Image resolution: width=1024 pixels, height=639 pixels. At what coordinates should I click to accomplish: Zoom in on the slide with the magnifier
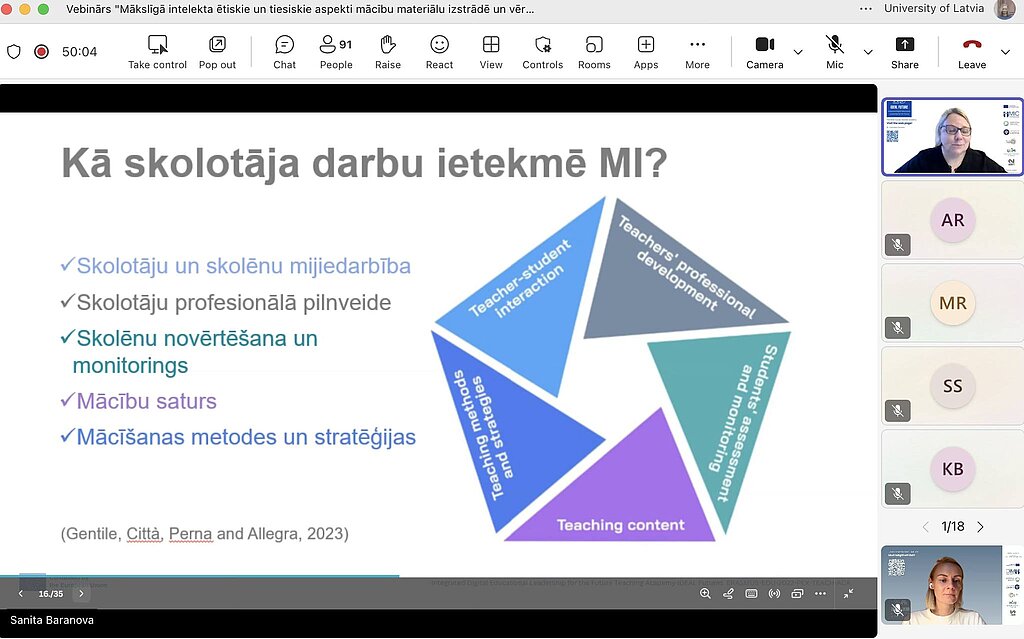pos(705,593)
